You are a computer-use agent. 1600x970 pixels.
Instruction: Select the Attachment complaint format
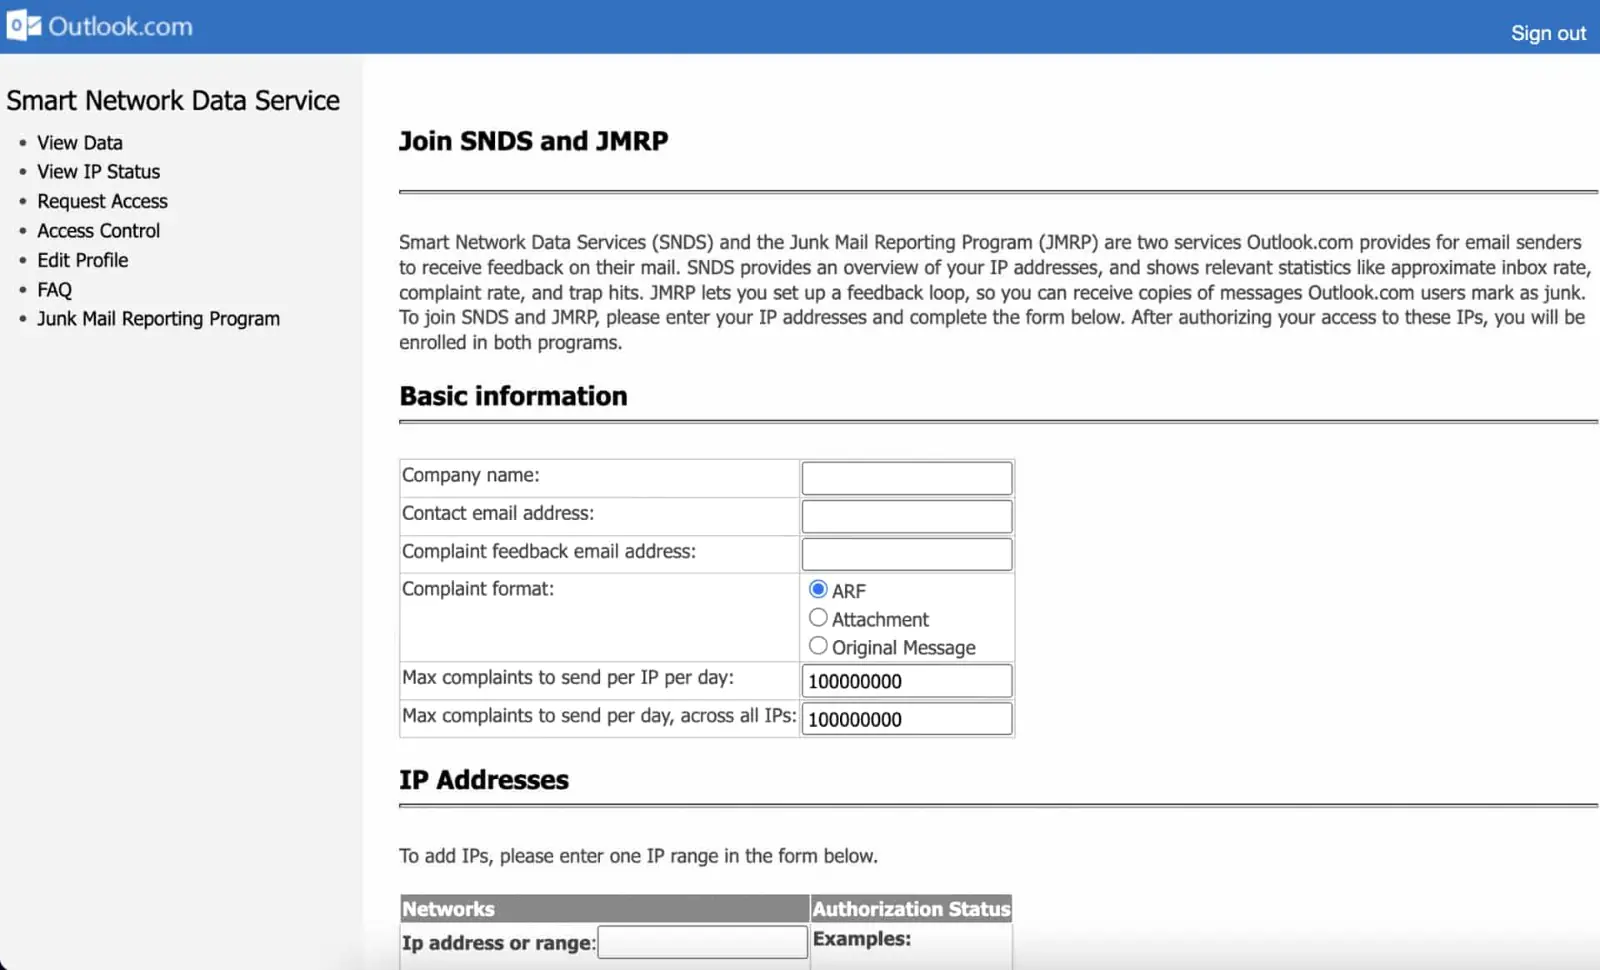[818, 618]
